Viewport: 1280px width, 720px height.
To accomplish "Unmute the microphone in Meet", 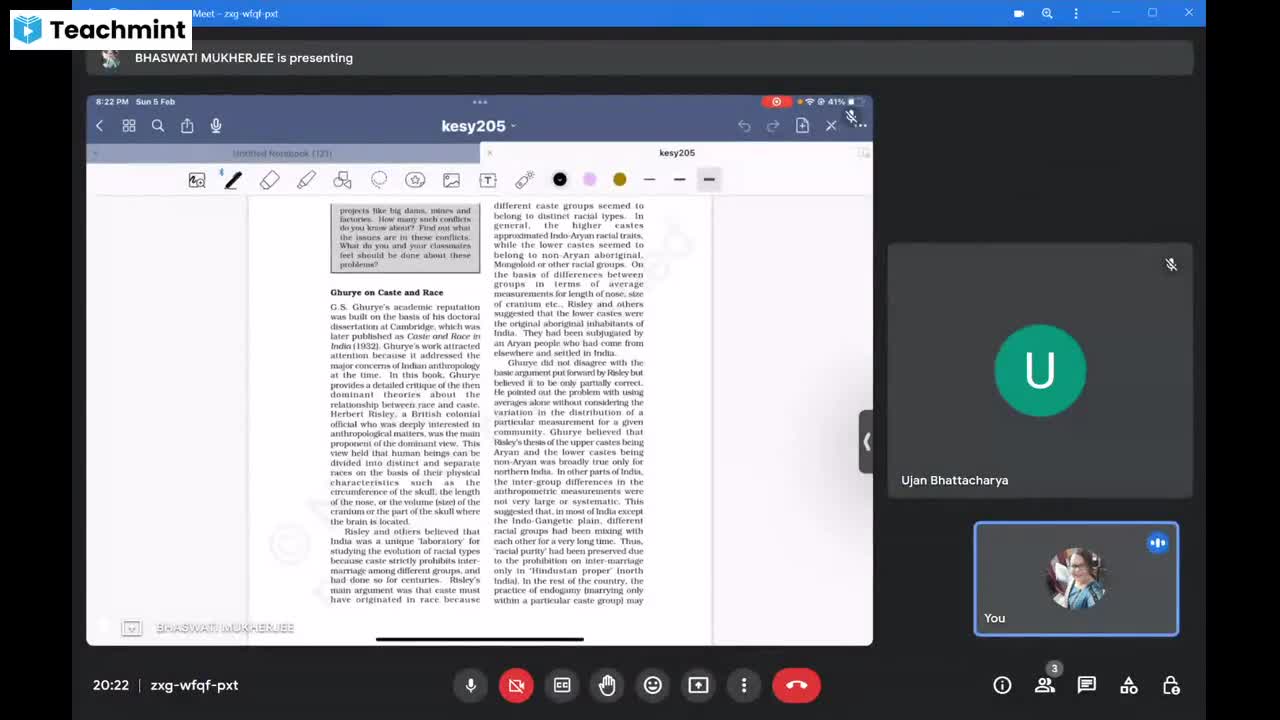I will click(x=471, y=685).
